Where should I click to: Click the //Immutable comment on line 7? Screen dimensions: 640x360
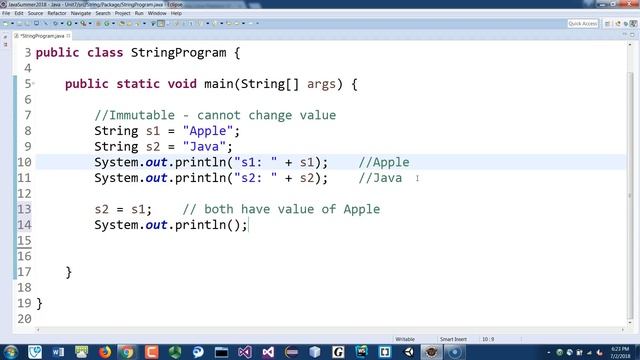click(215, 115)
